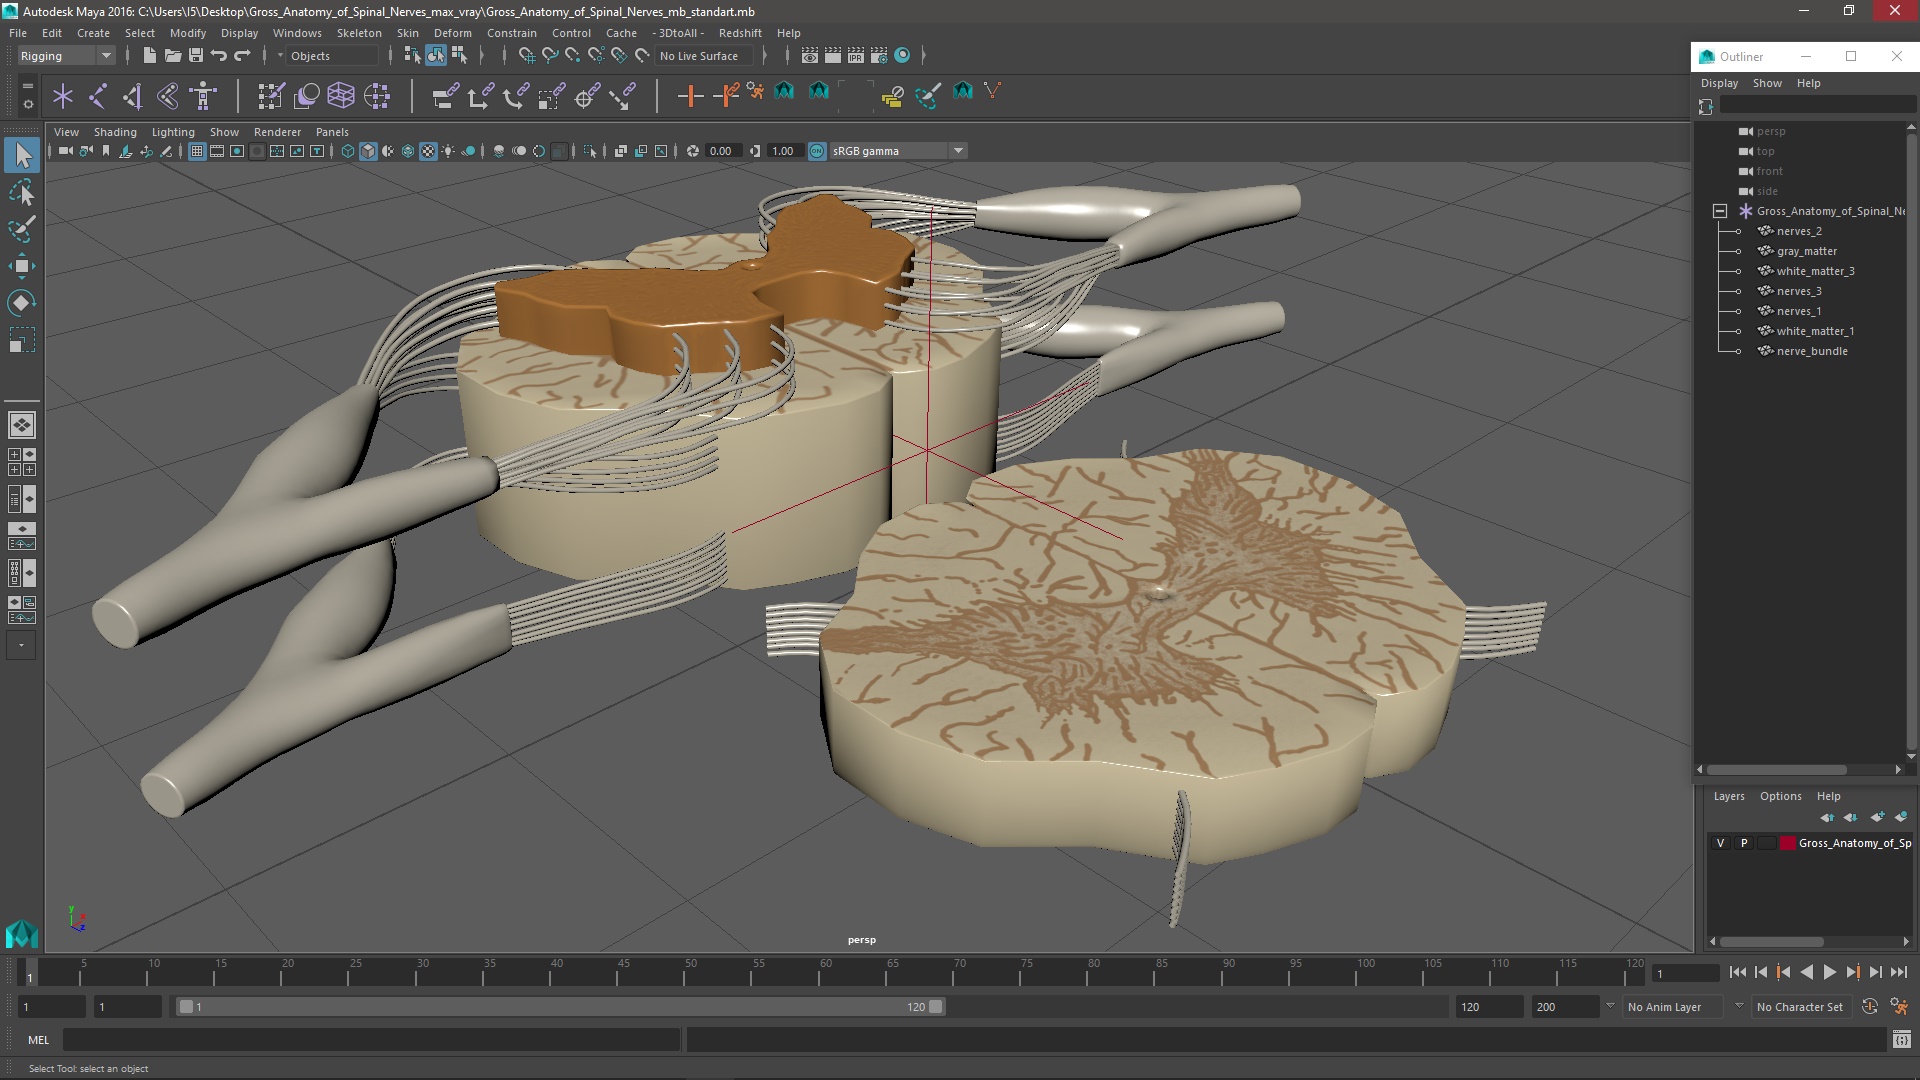Toggle the viewport grid display icon
The image size is (1920, 1080).
(197, 151)
